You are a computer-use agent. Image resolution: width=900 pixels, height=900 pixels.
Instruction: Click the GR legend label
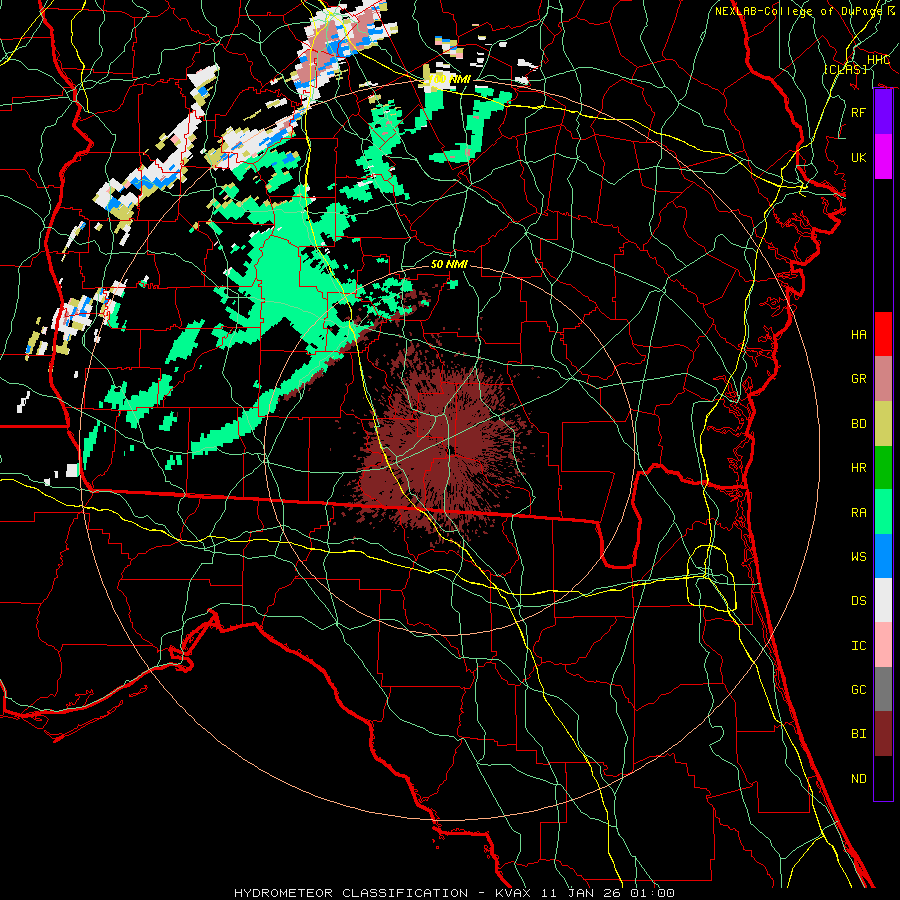click(858, 379)
